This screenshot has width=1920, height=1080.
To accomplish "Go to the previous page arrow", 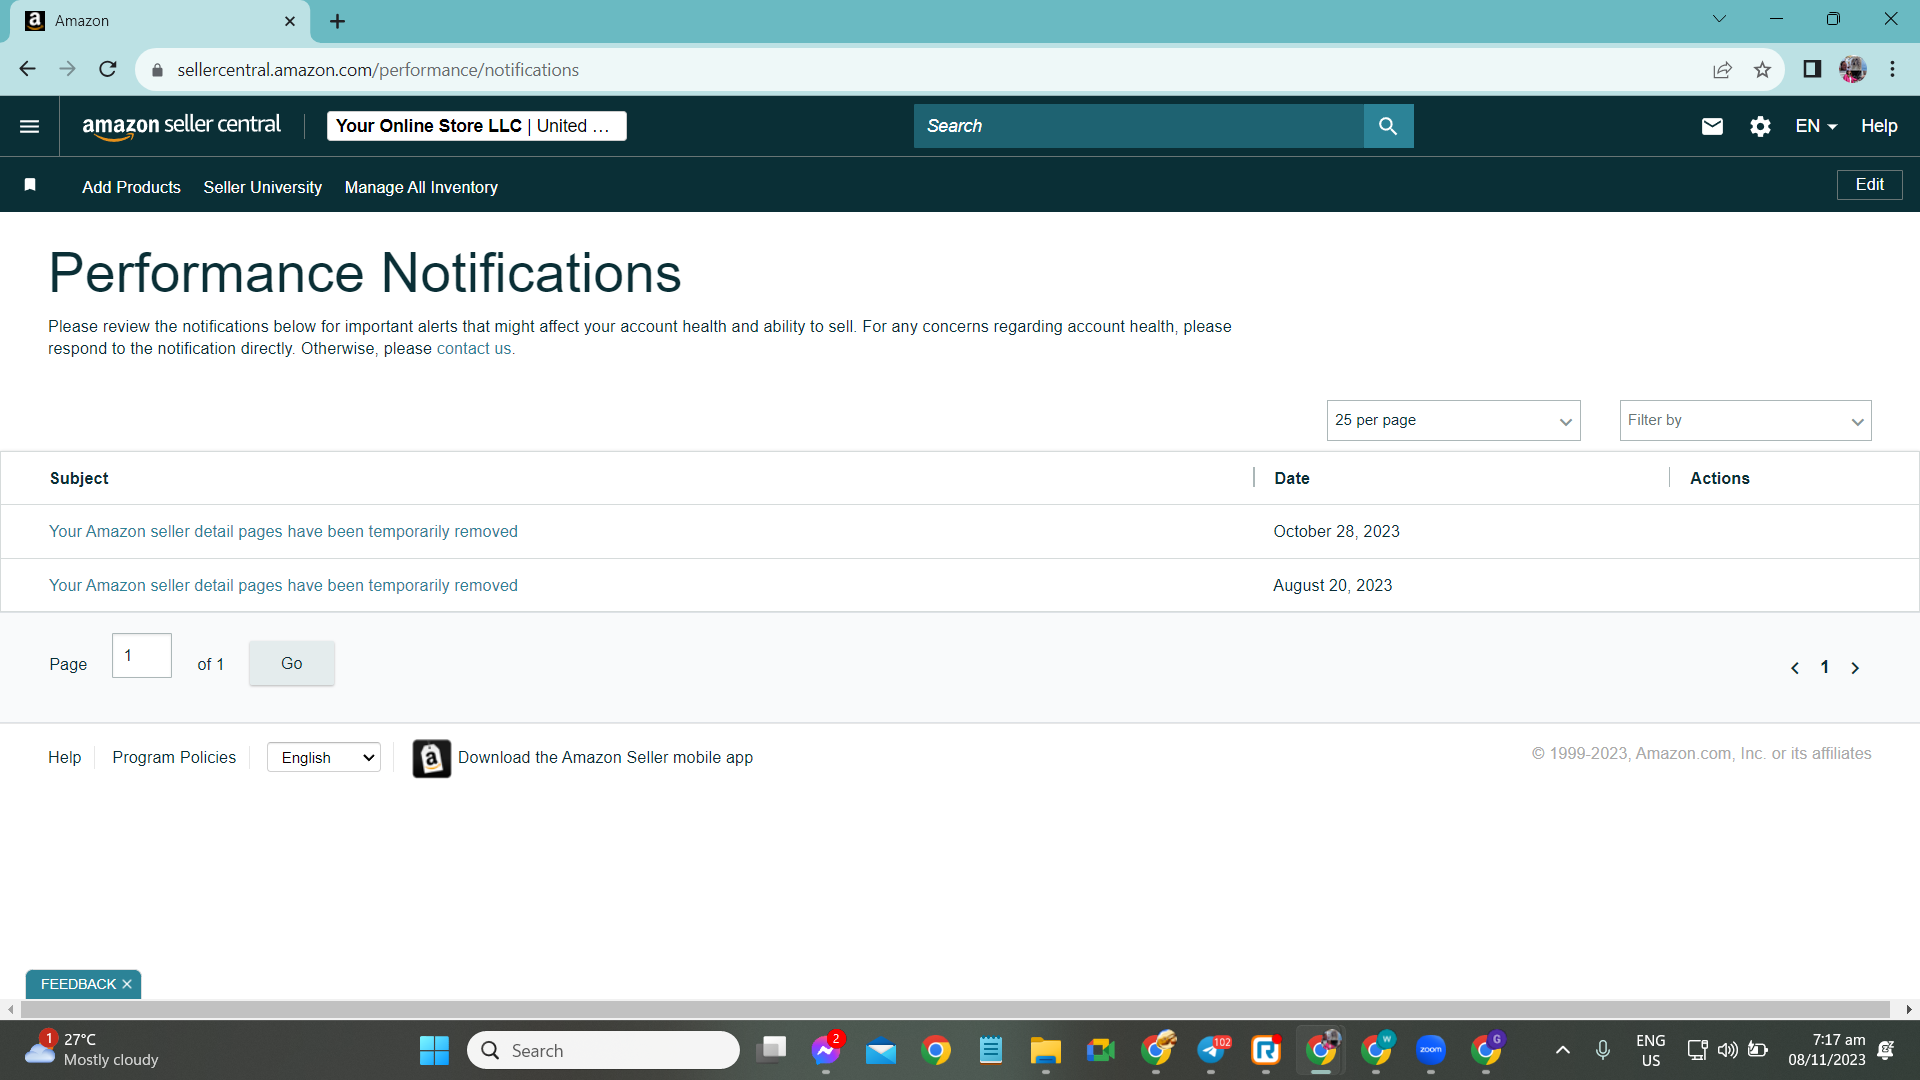I will point(1795,668).
